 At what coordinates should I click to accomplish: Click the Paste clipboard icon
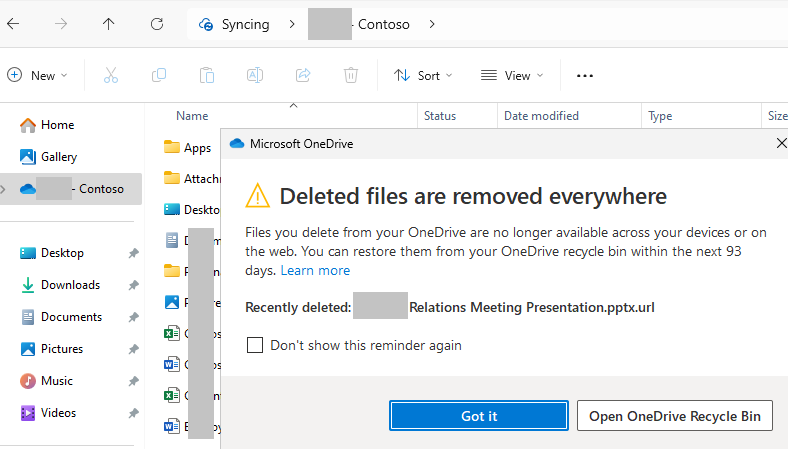point(207,75)
